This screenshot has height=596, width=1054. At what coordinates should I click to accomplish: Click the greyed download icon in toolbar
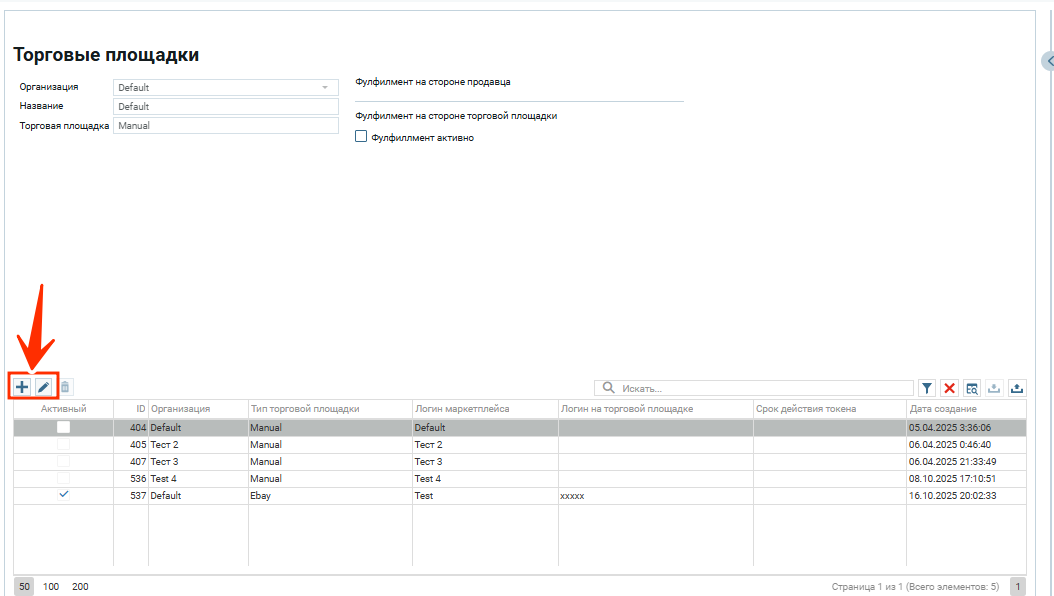(994, 388)
